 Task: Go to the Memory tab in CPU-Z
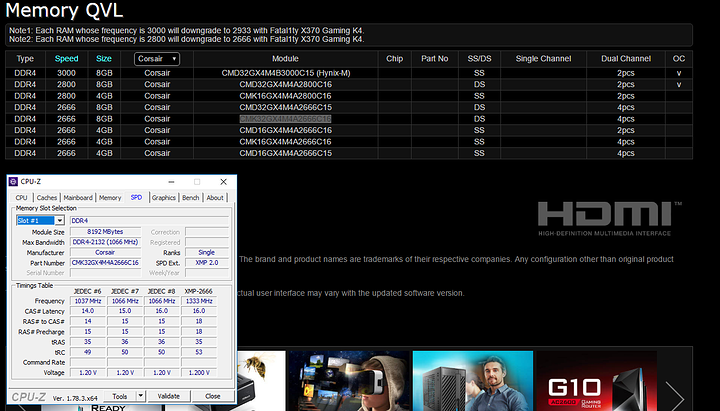pyautogui.click(x=110, y=198)
